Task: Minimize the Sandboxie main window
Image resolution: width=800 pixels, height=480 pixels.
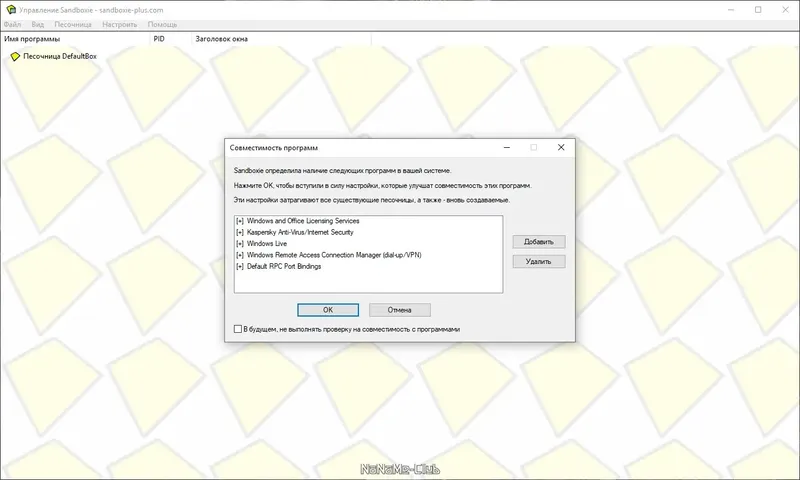Action: 731,10
